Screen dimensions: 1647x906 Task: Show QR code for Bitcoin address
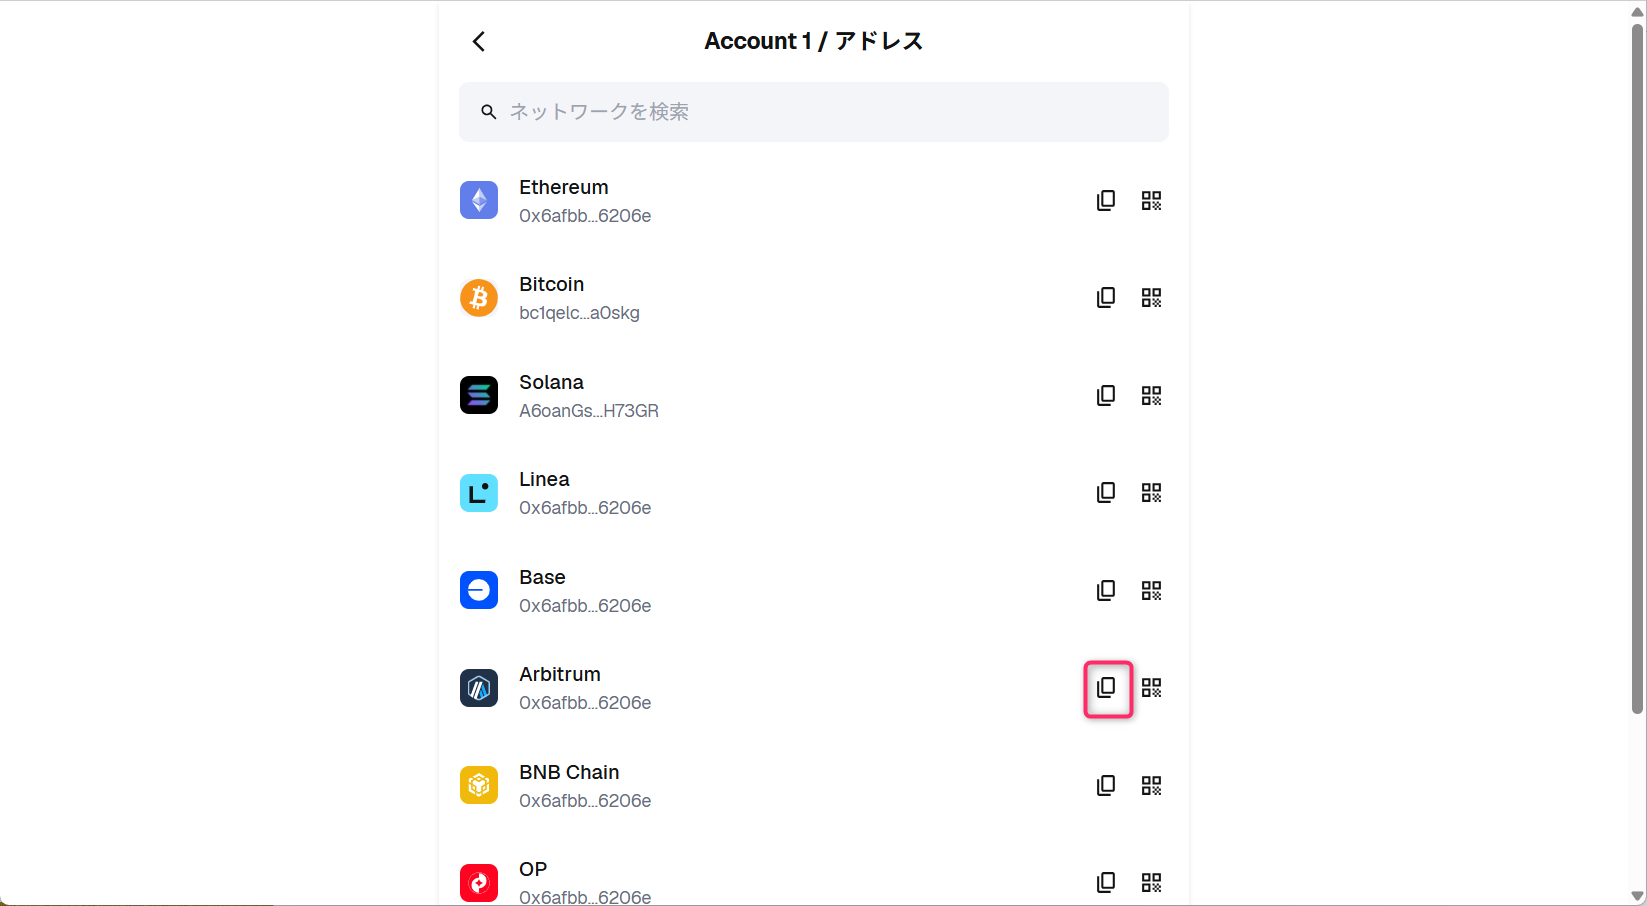pos(1152,298)
